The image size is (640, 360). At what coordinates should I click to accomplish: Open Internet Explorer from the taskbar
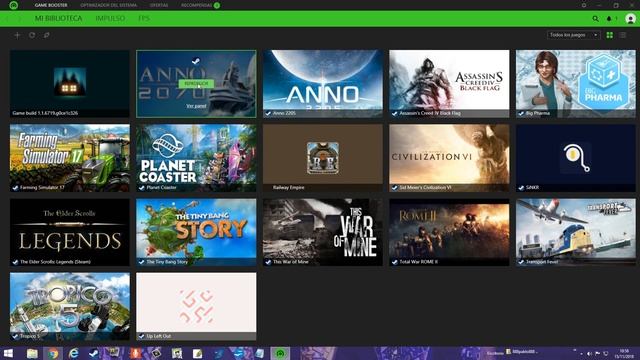pyautogui.click(x=73, y=353)
